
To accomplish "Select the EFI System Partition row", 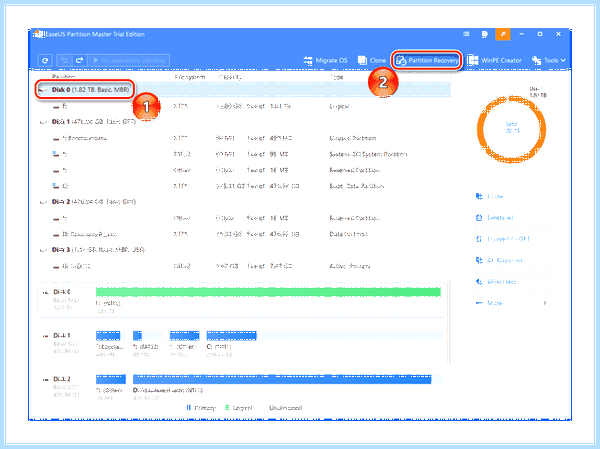I will pos(243,154).
